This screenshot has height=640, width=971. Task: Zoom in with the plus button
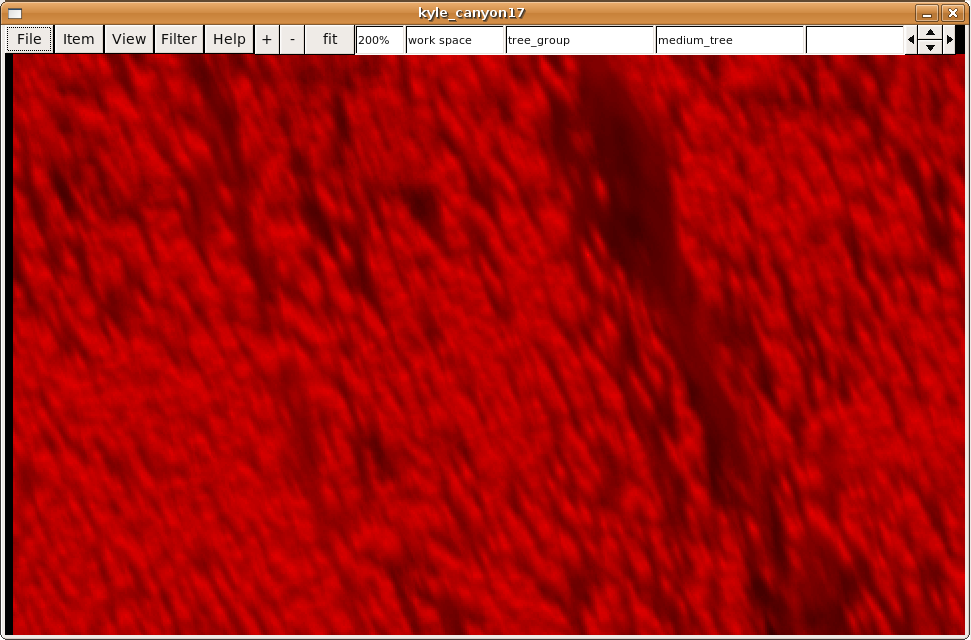(x=267, y=39)
